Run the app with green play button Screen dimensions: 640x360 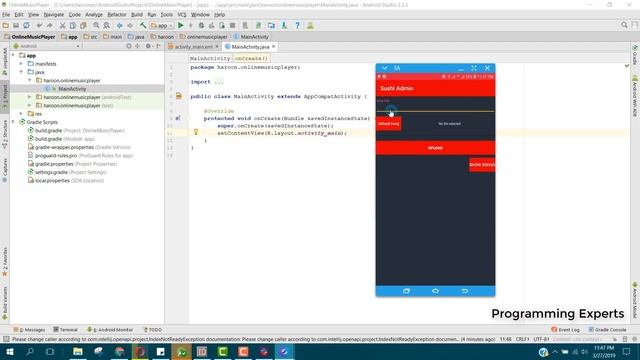tap(180, 25)
